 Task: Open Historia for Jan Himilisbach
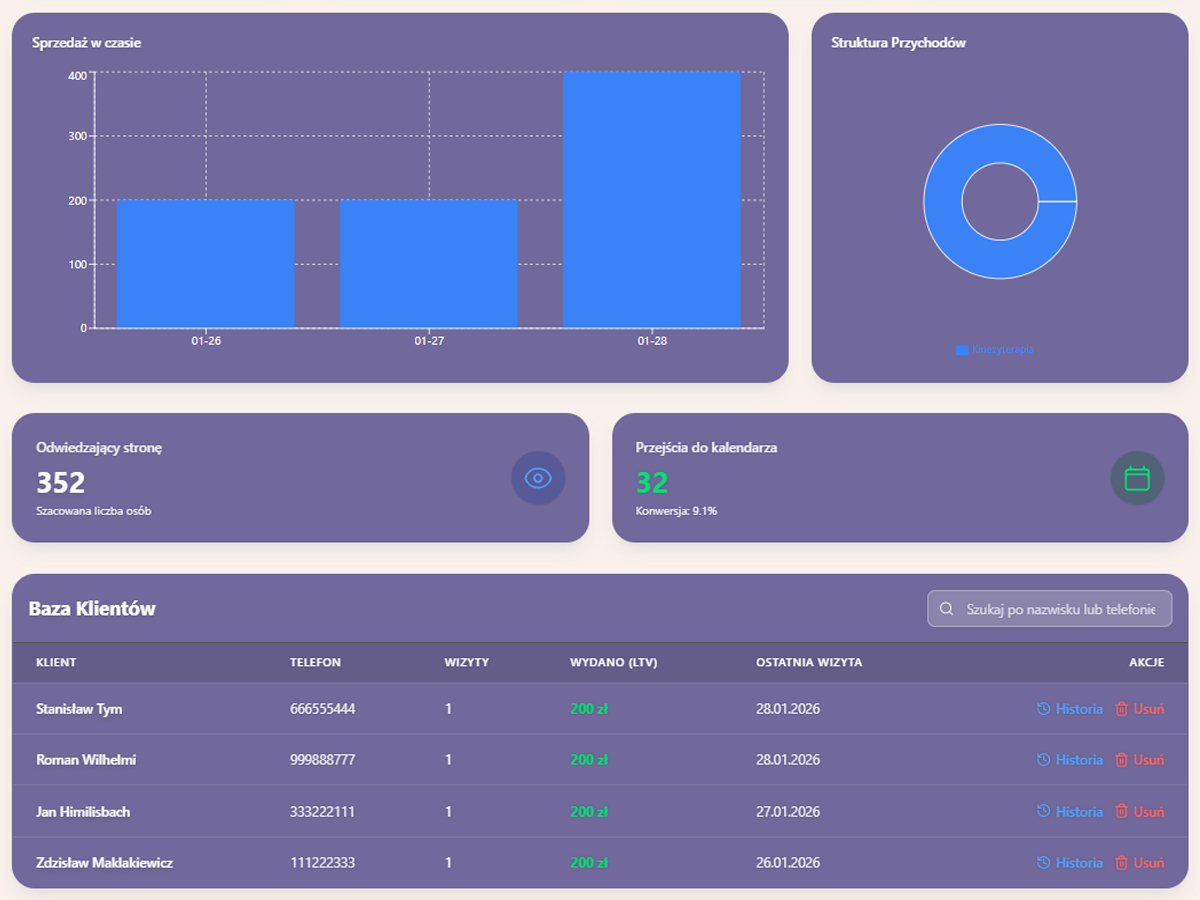(x=1078, y=812)
